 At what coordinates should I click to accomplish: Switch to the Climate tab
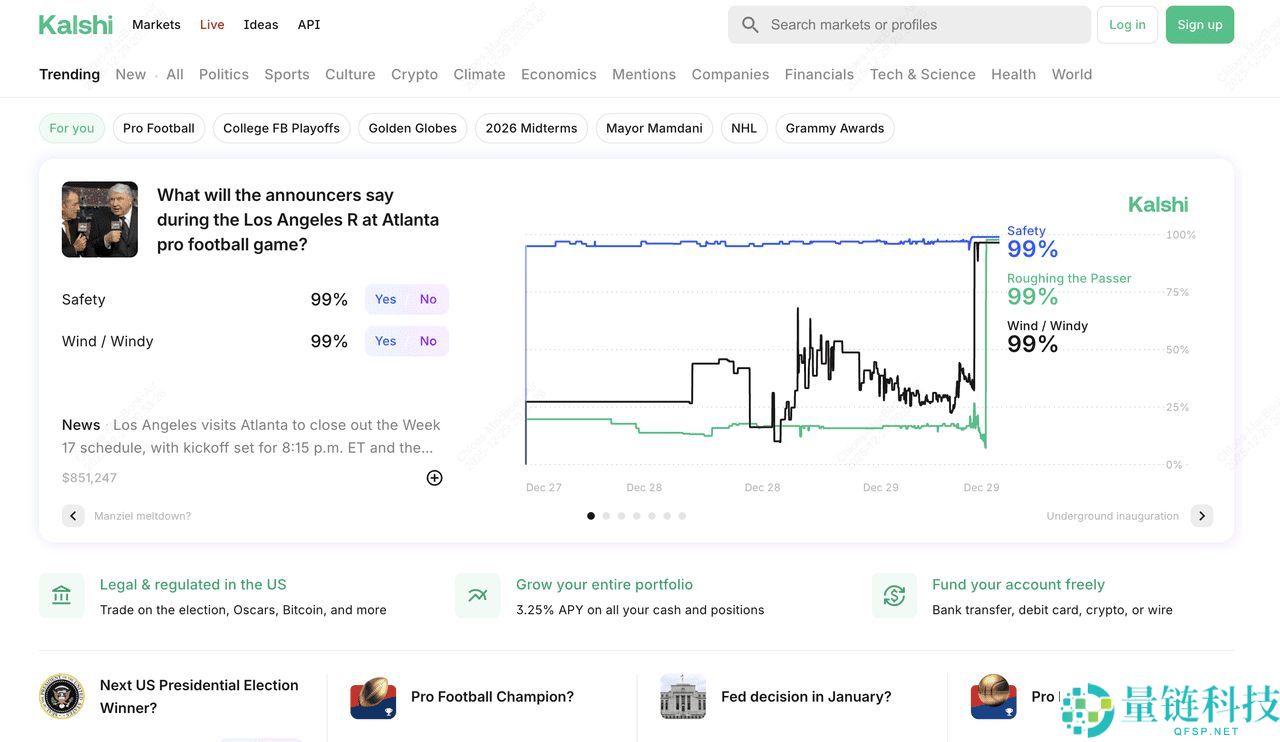pyautogui.click(x=480, y=74)
